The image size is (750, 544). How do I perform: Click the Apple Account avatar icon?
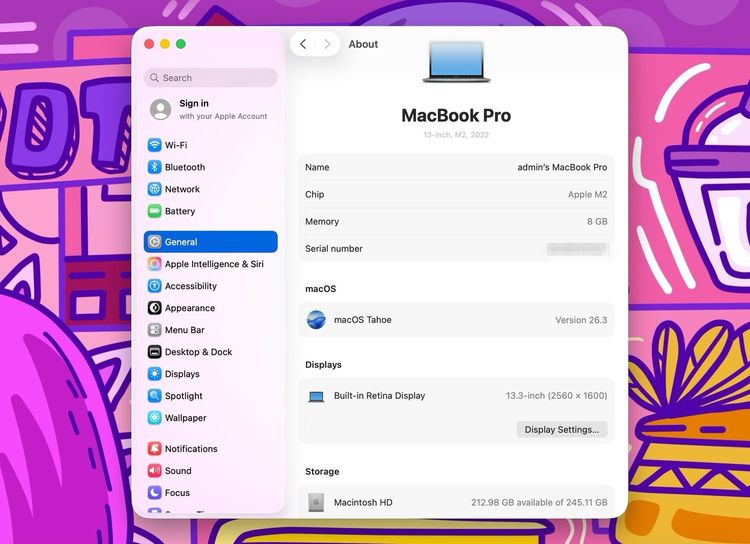(x=161, y=110)
